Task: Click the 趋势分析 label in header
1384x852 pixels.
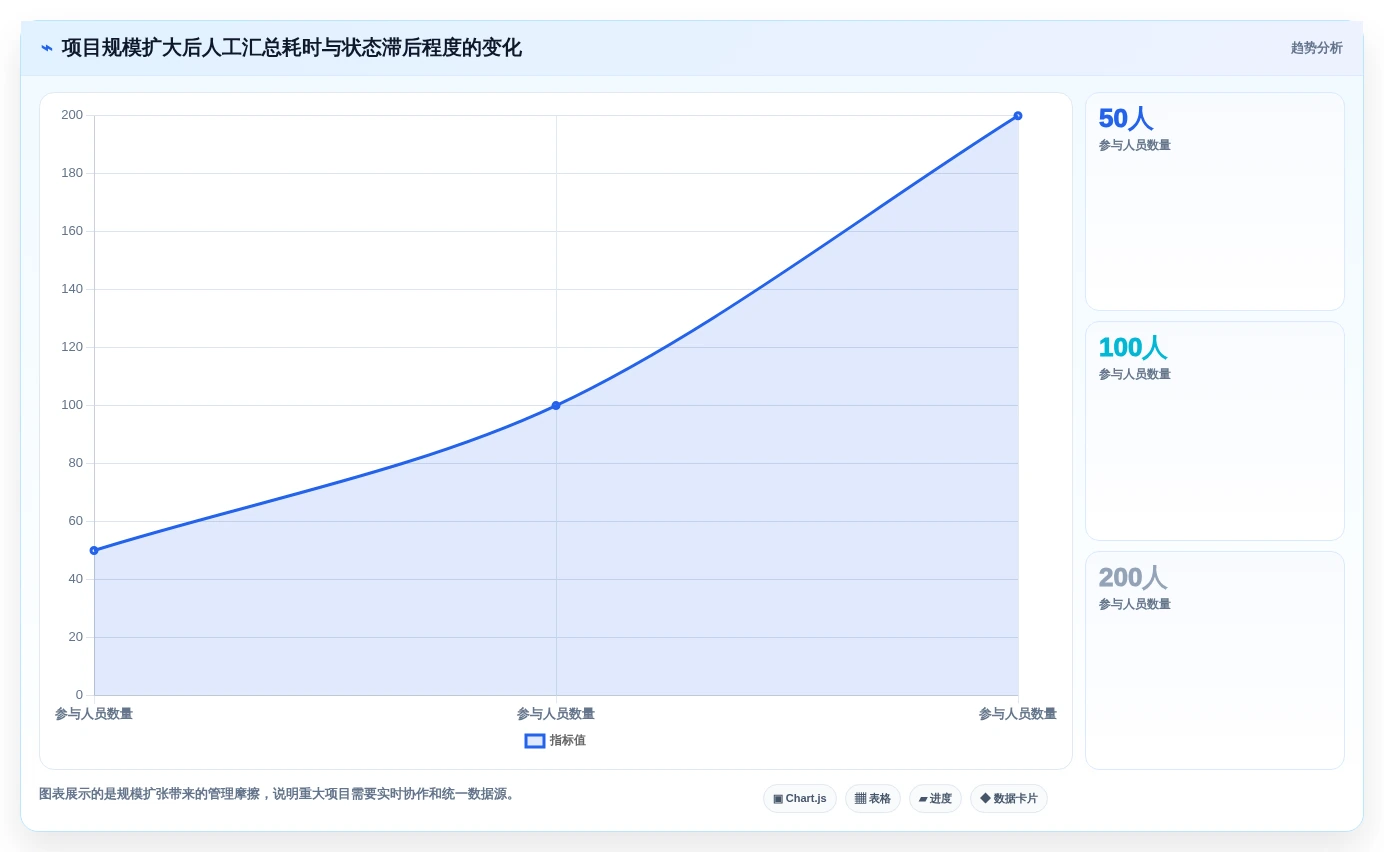Action: 1316,48
